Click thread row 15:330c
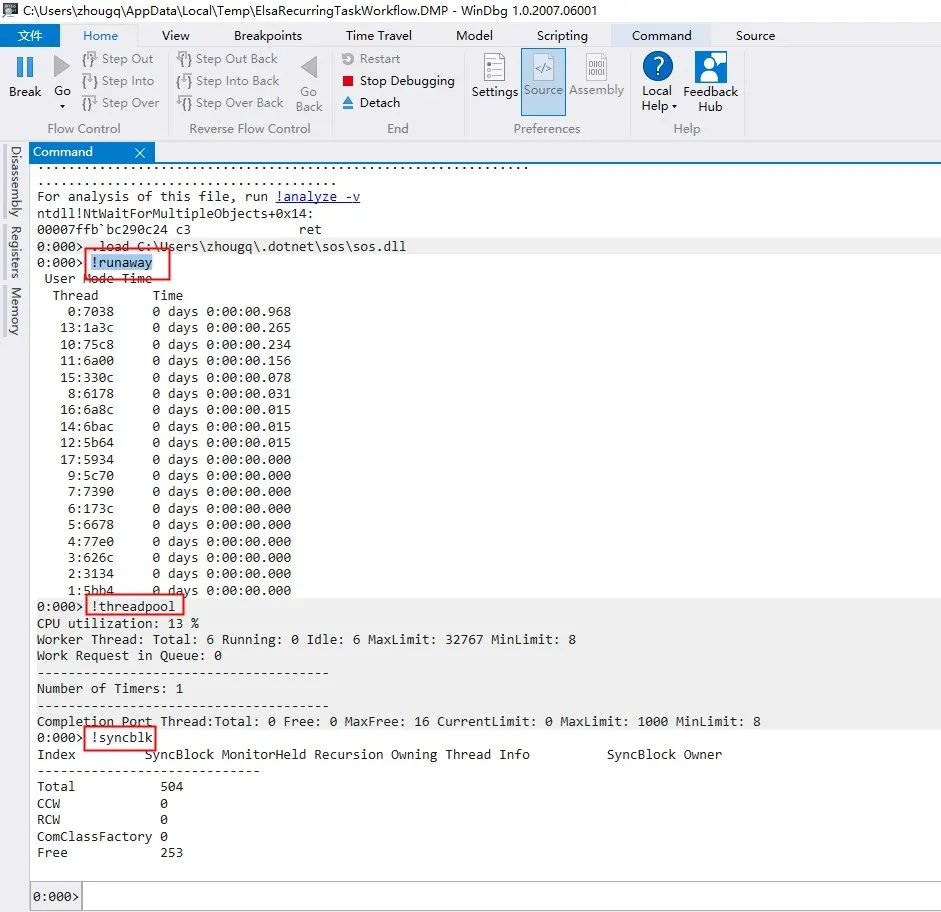941x912 pixels. [175, 377]
